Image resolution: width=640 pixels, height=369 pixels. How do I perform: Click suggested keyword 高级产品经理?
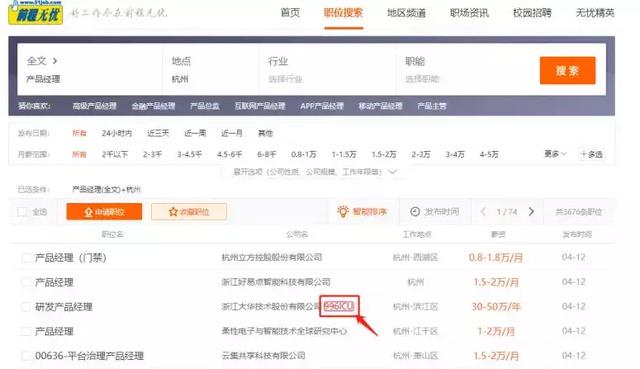click(x=94, y=106)
